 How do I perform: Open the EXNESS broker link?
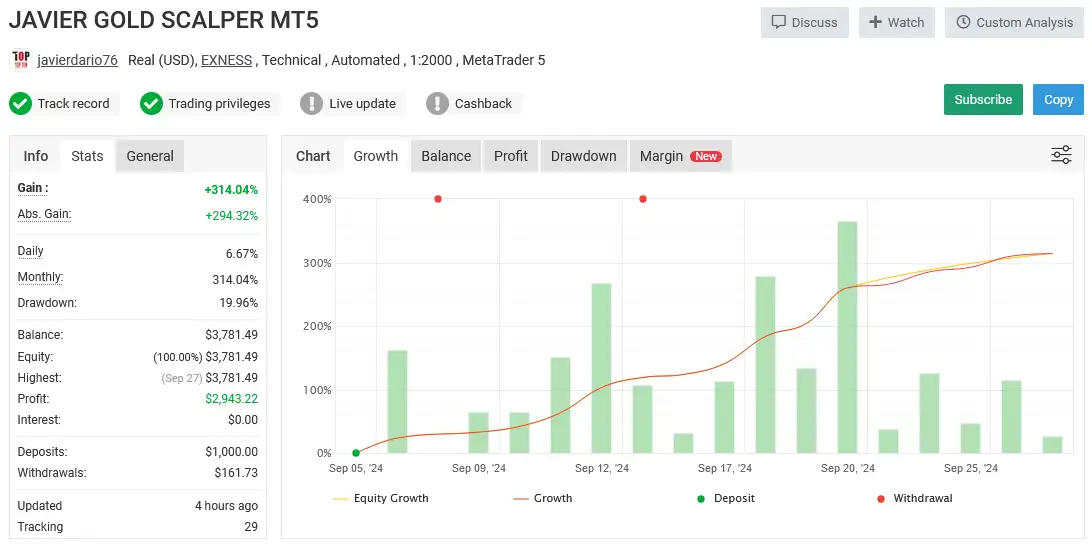pos(226,60)
